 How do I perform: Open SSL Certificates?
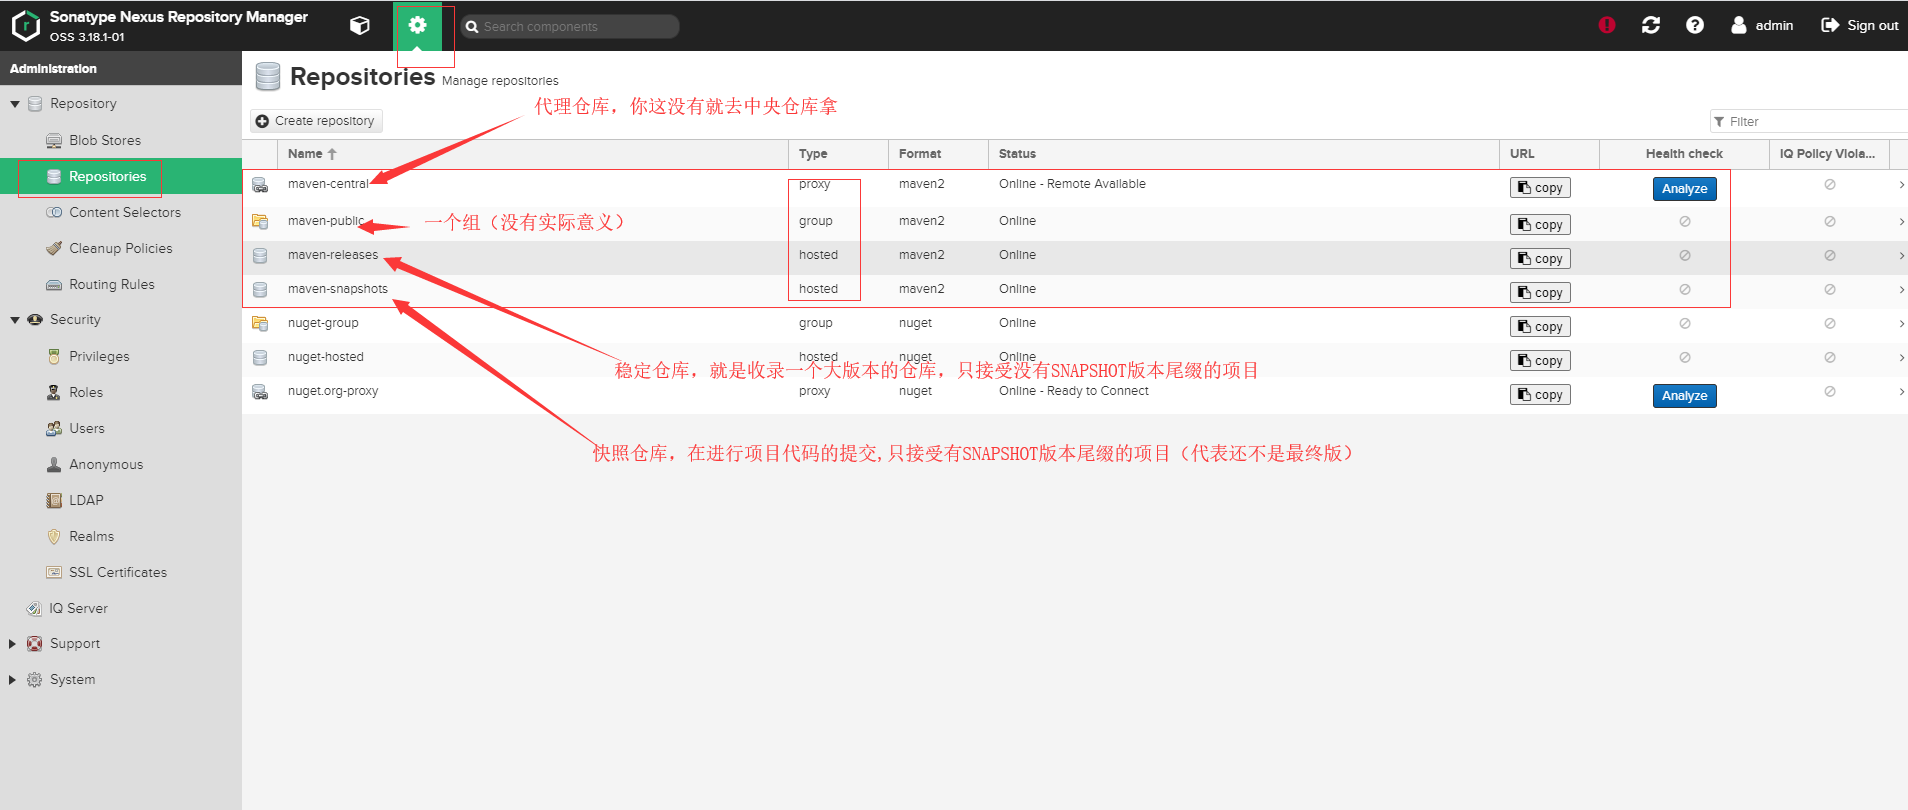(118, 572)
